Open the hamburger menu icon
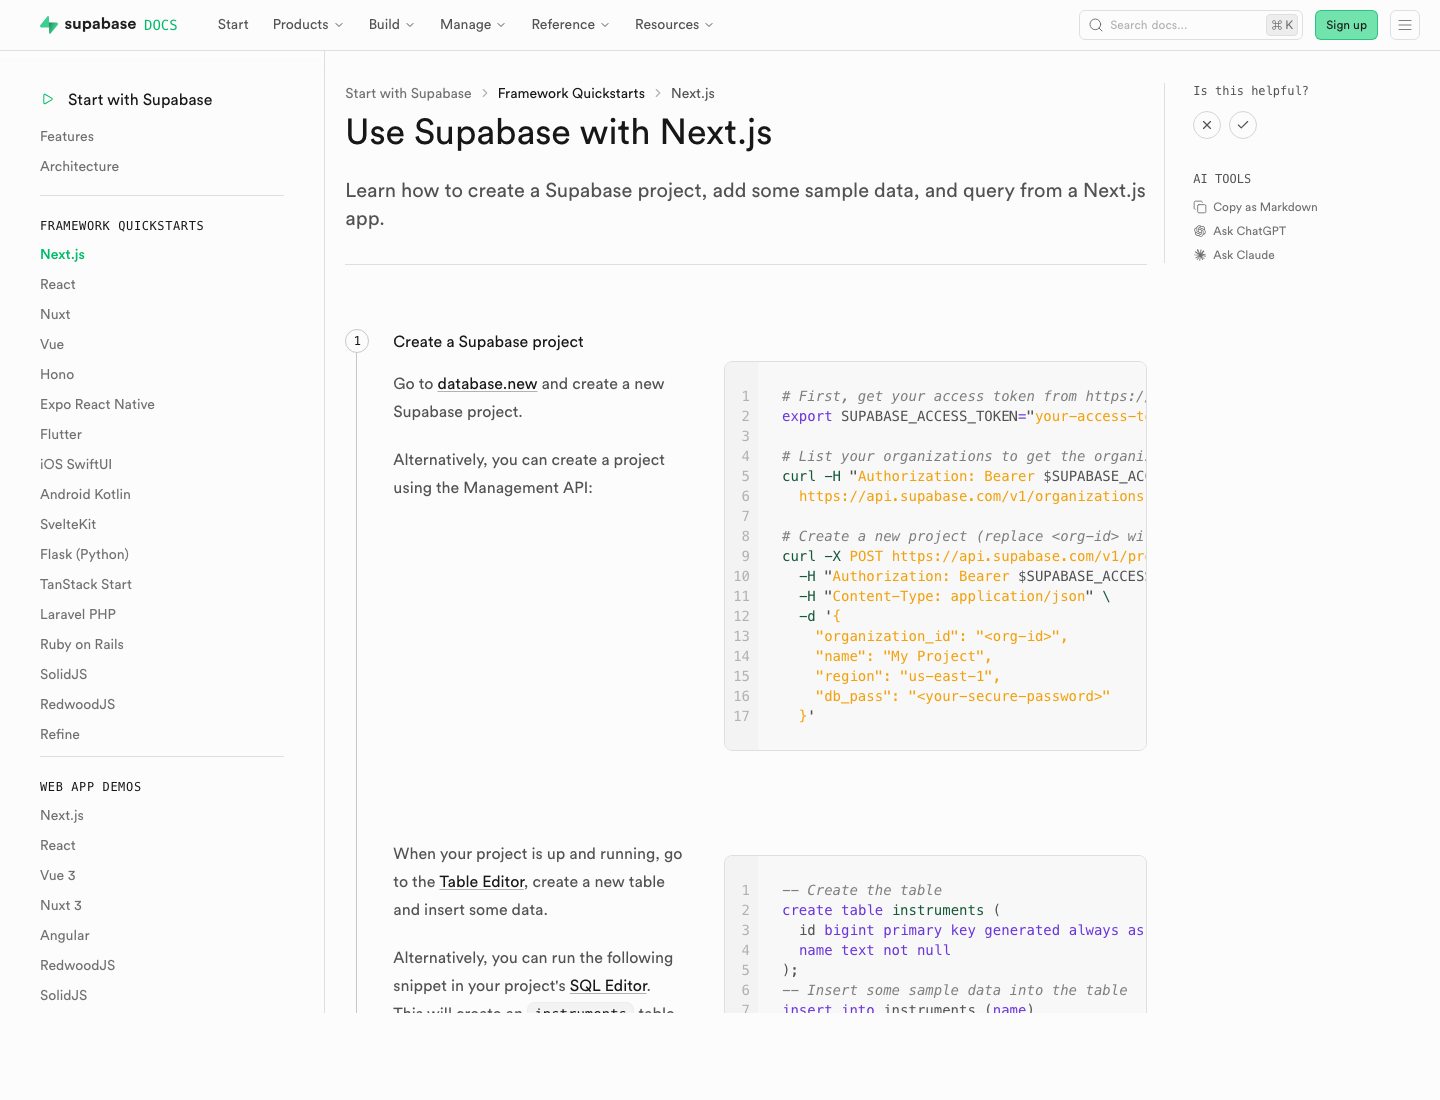1440x1100 pixels. point(1404,25)
